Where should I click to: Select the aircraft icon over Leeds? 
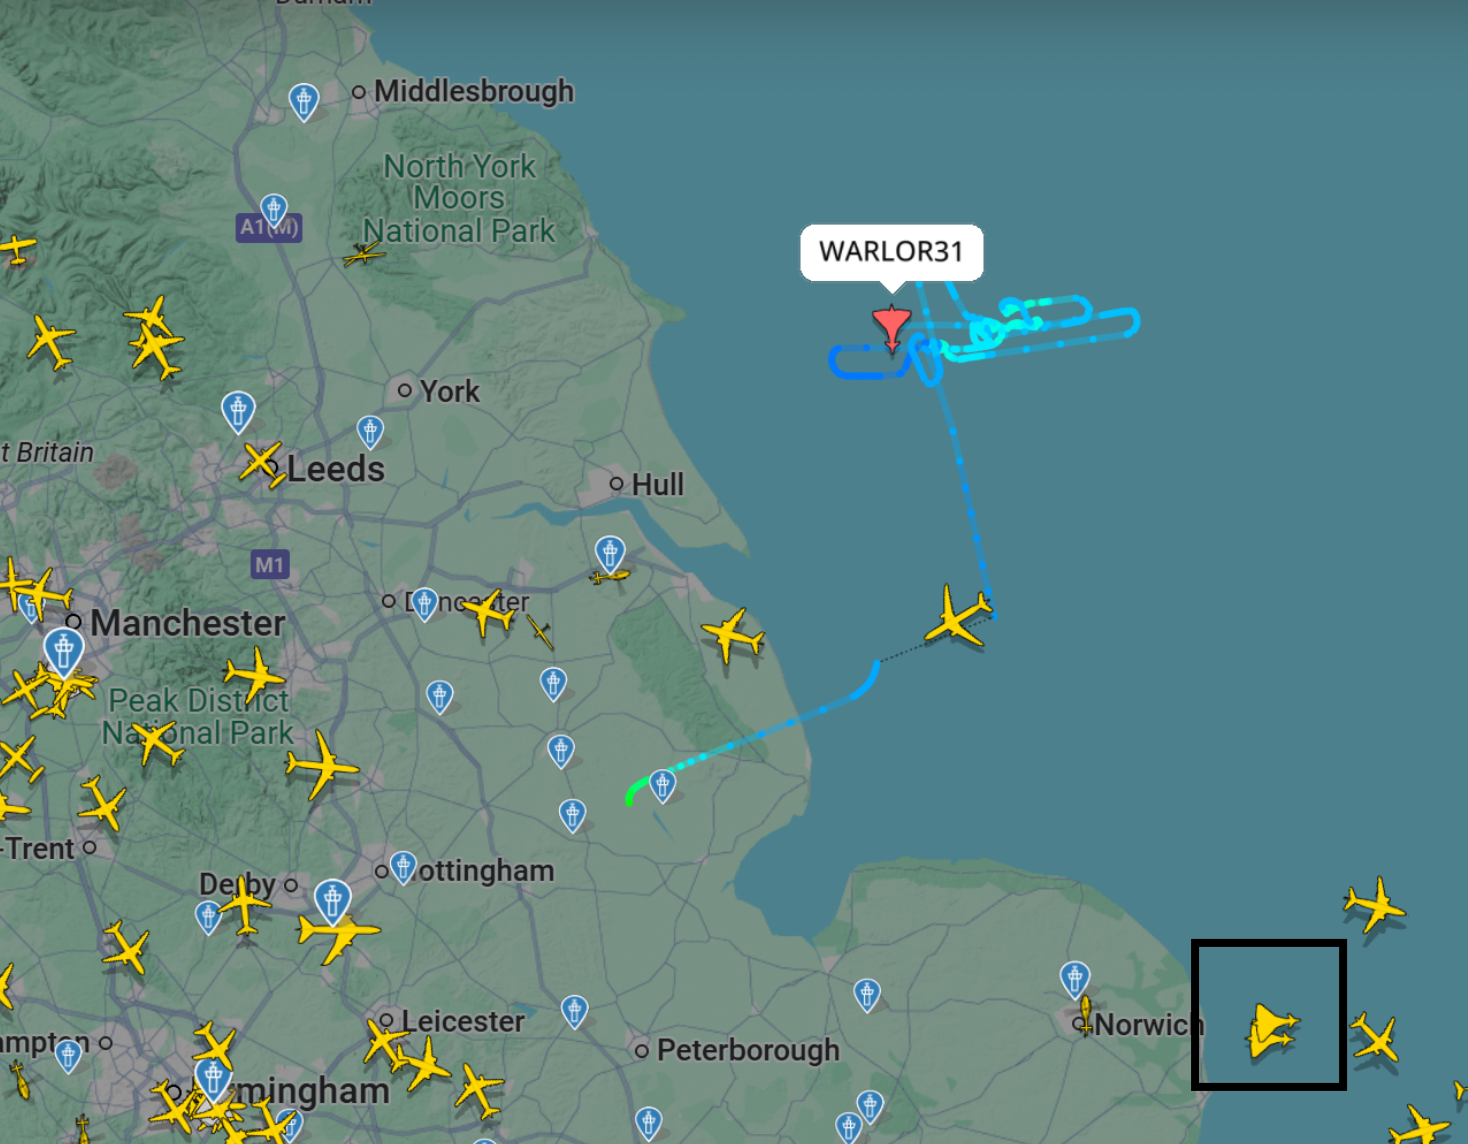(x=263, y=465)
